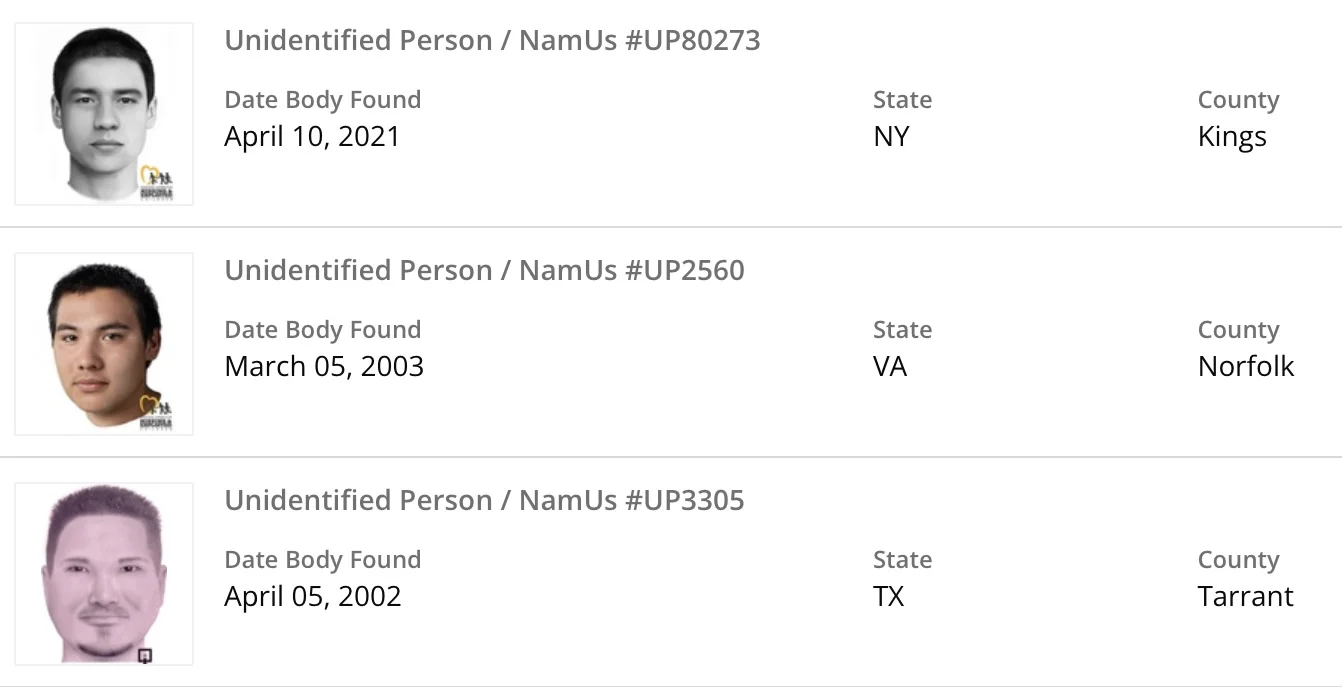Click the Kings county value

click(x=1232, y=137)
